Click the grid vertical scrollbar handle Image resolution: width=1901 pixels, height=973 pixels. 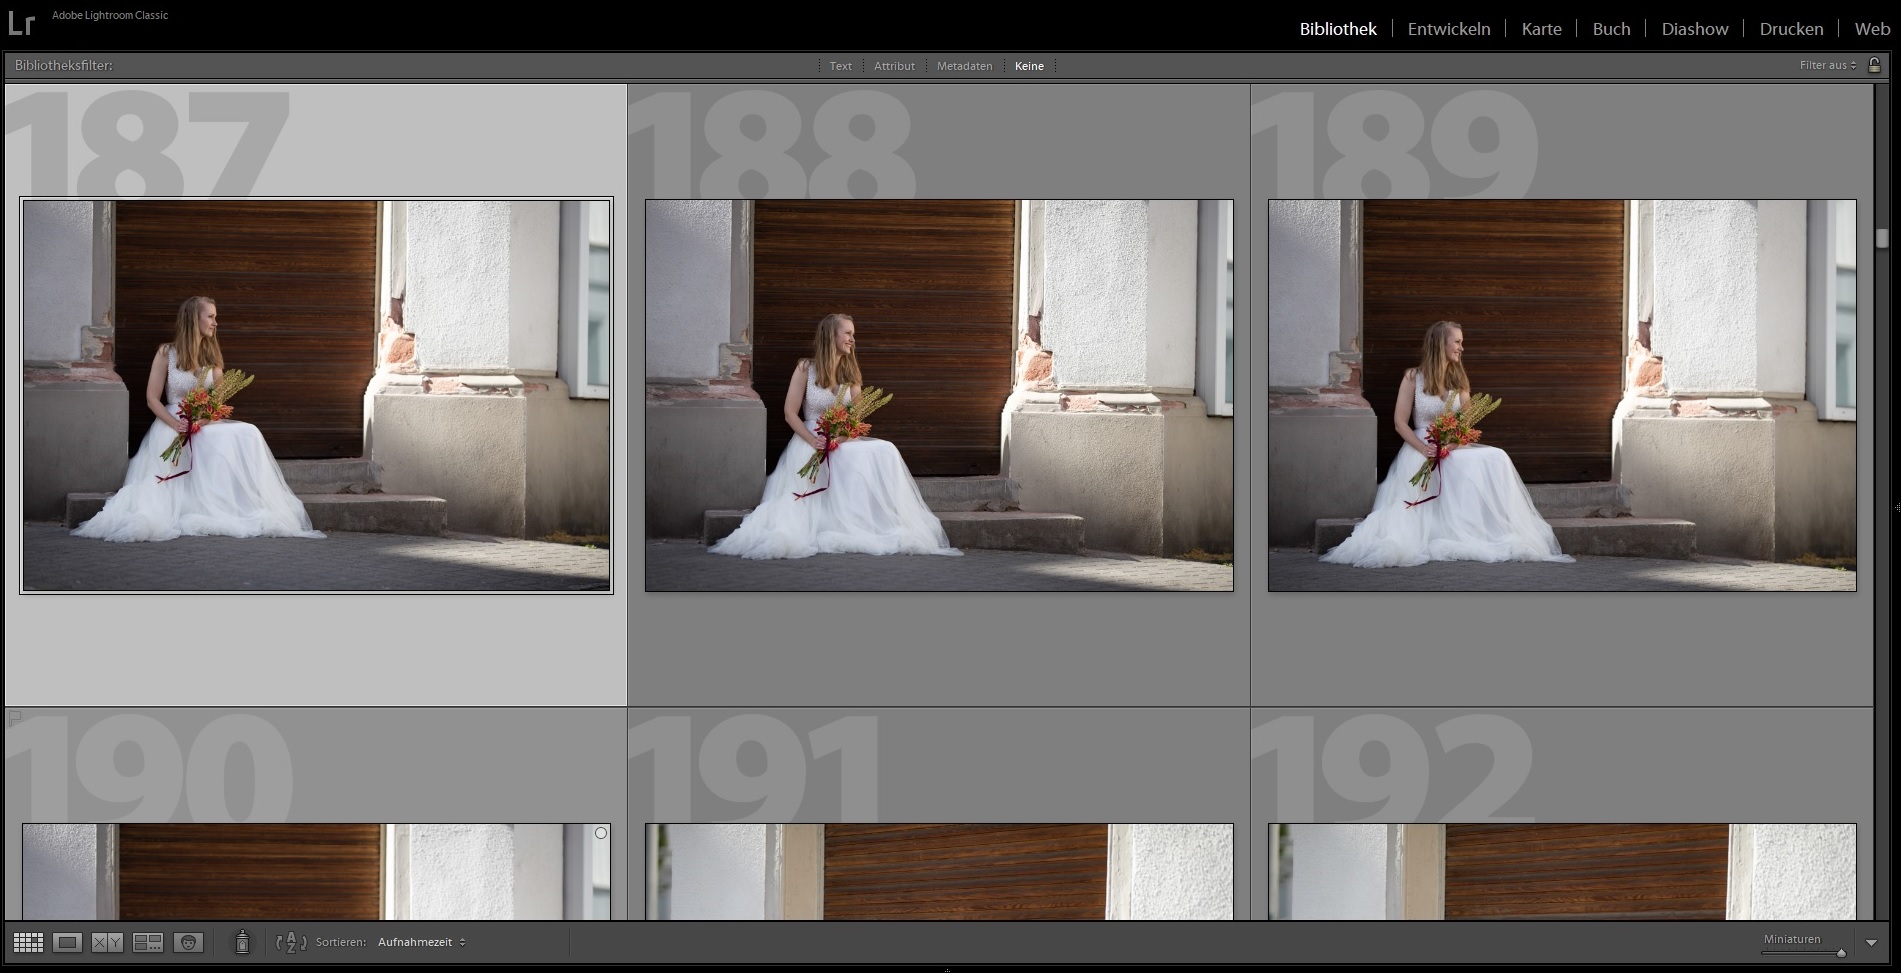pyautogui.click(x=1882, y=238)
